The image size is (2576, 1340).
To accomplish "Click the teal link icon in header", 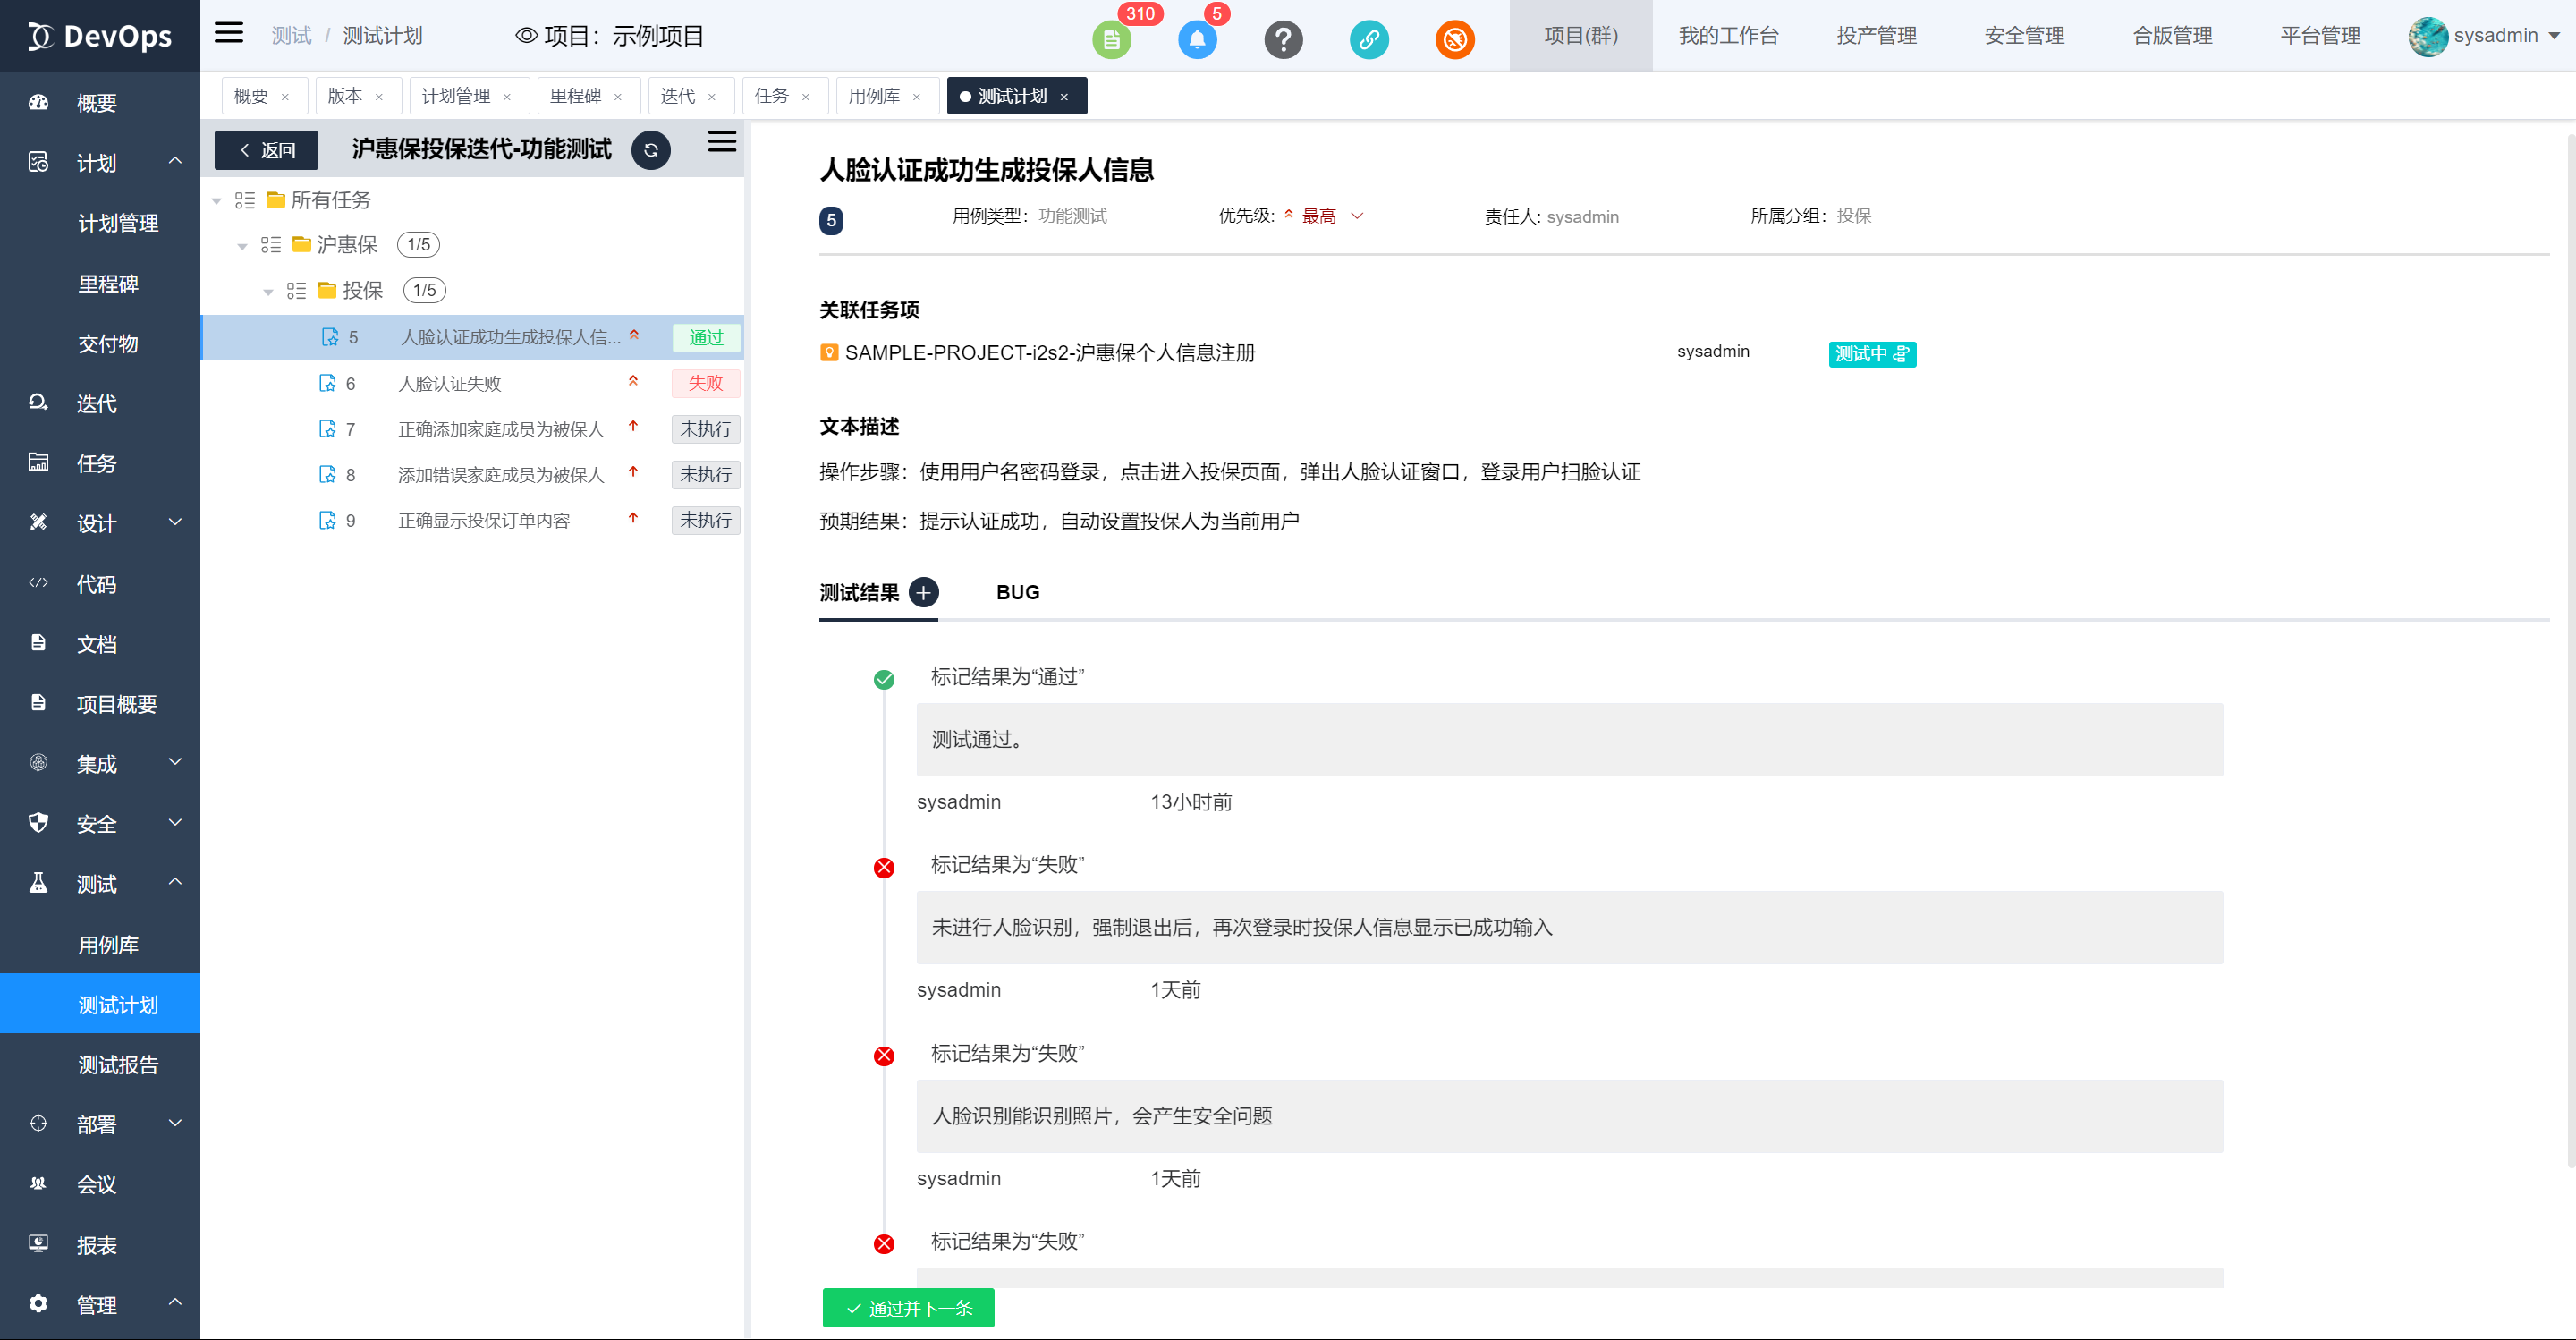I will coord(1369,40).
